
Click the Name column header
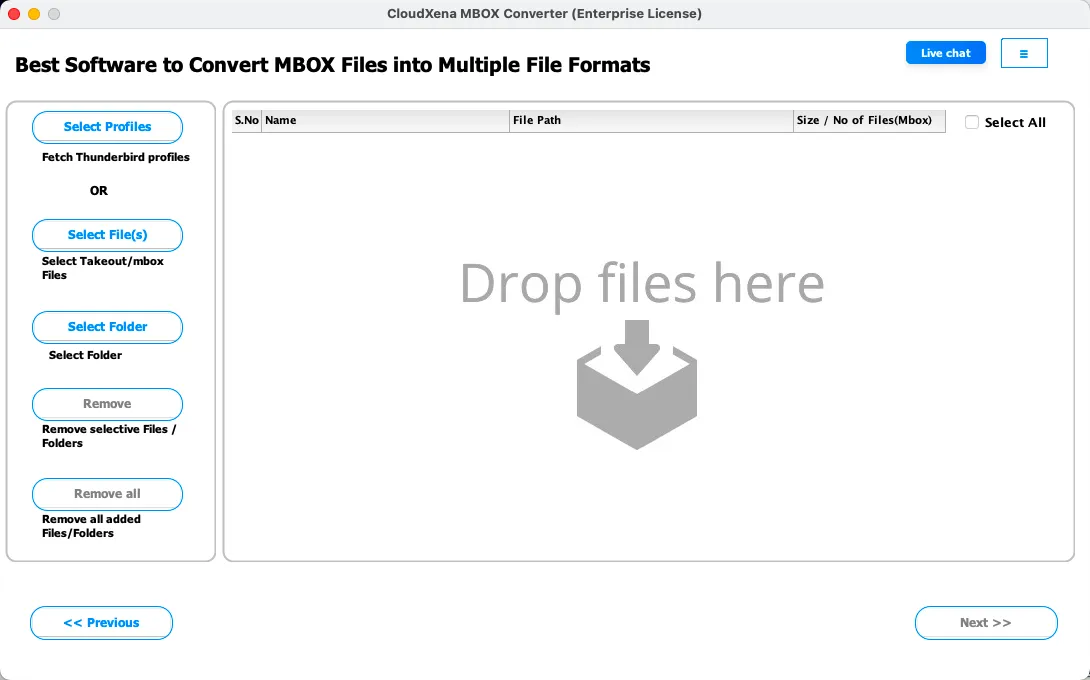coord(385,120)
